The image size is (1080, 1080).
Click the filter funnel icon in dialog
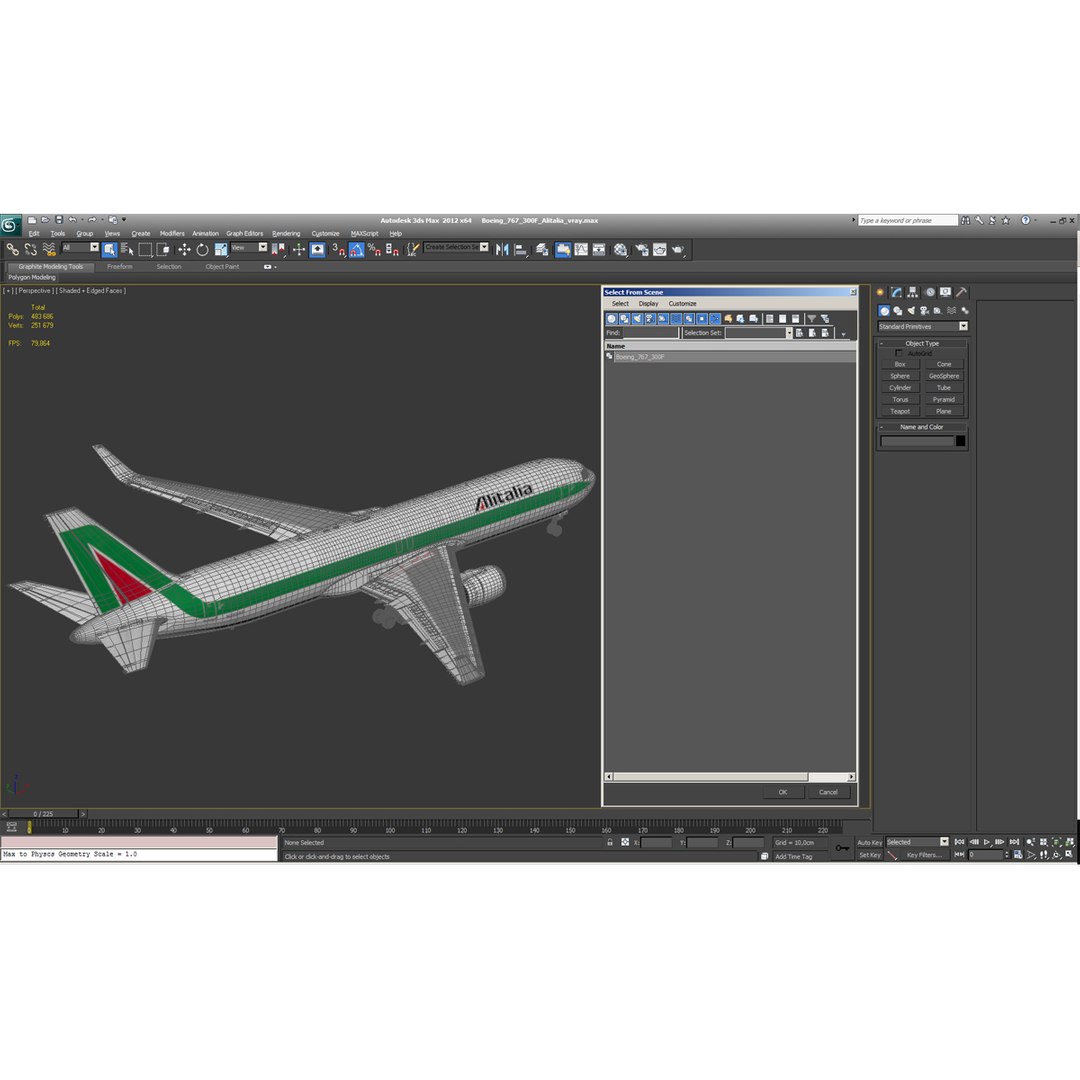pyautogui.click(x=811, y=319)
